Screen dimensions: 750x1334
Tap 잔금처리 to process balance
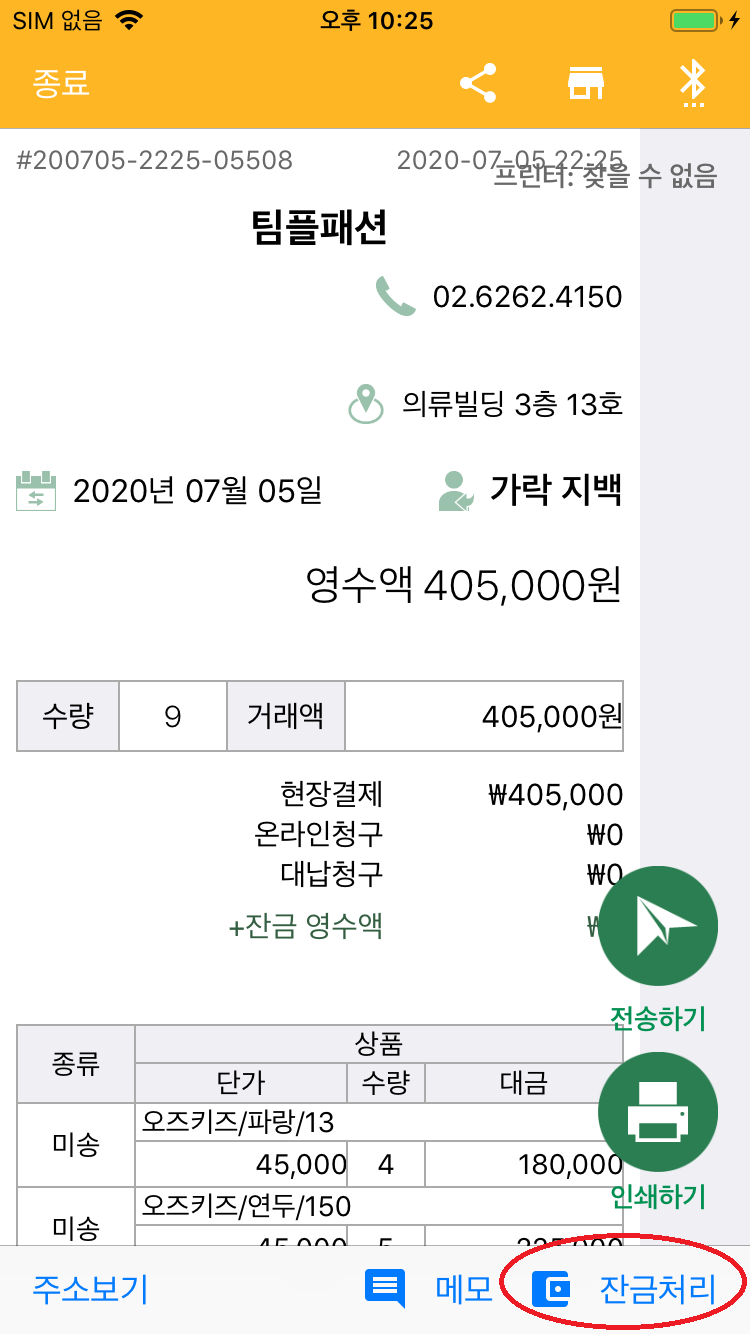pyautogui.click(x=657, y=1288)
